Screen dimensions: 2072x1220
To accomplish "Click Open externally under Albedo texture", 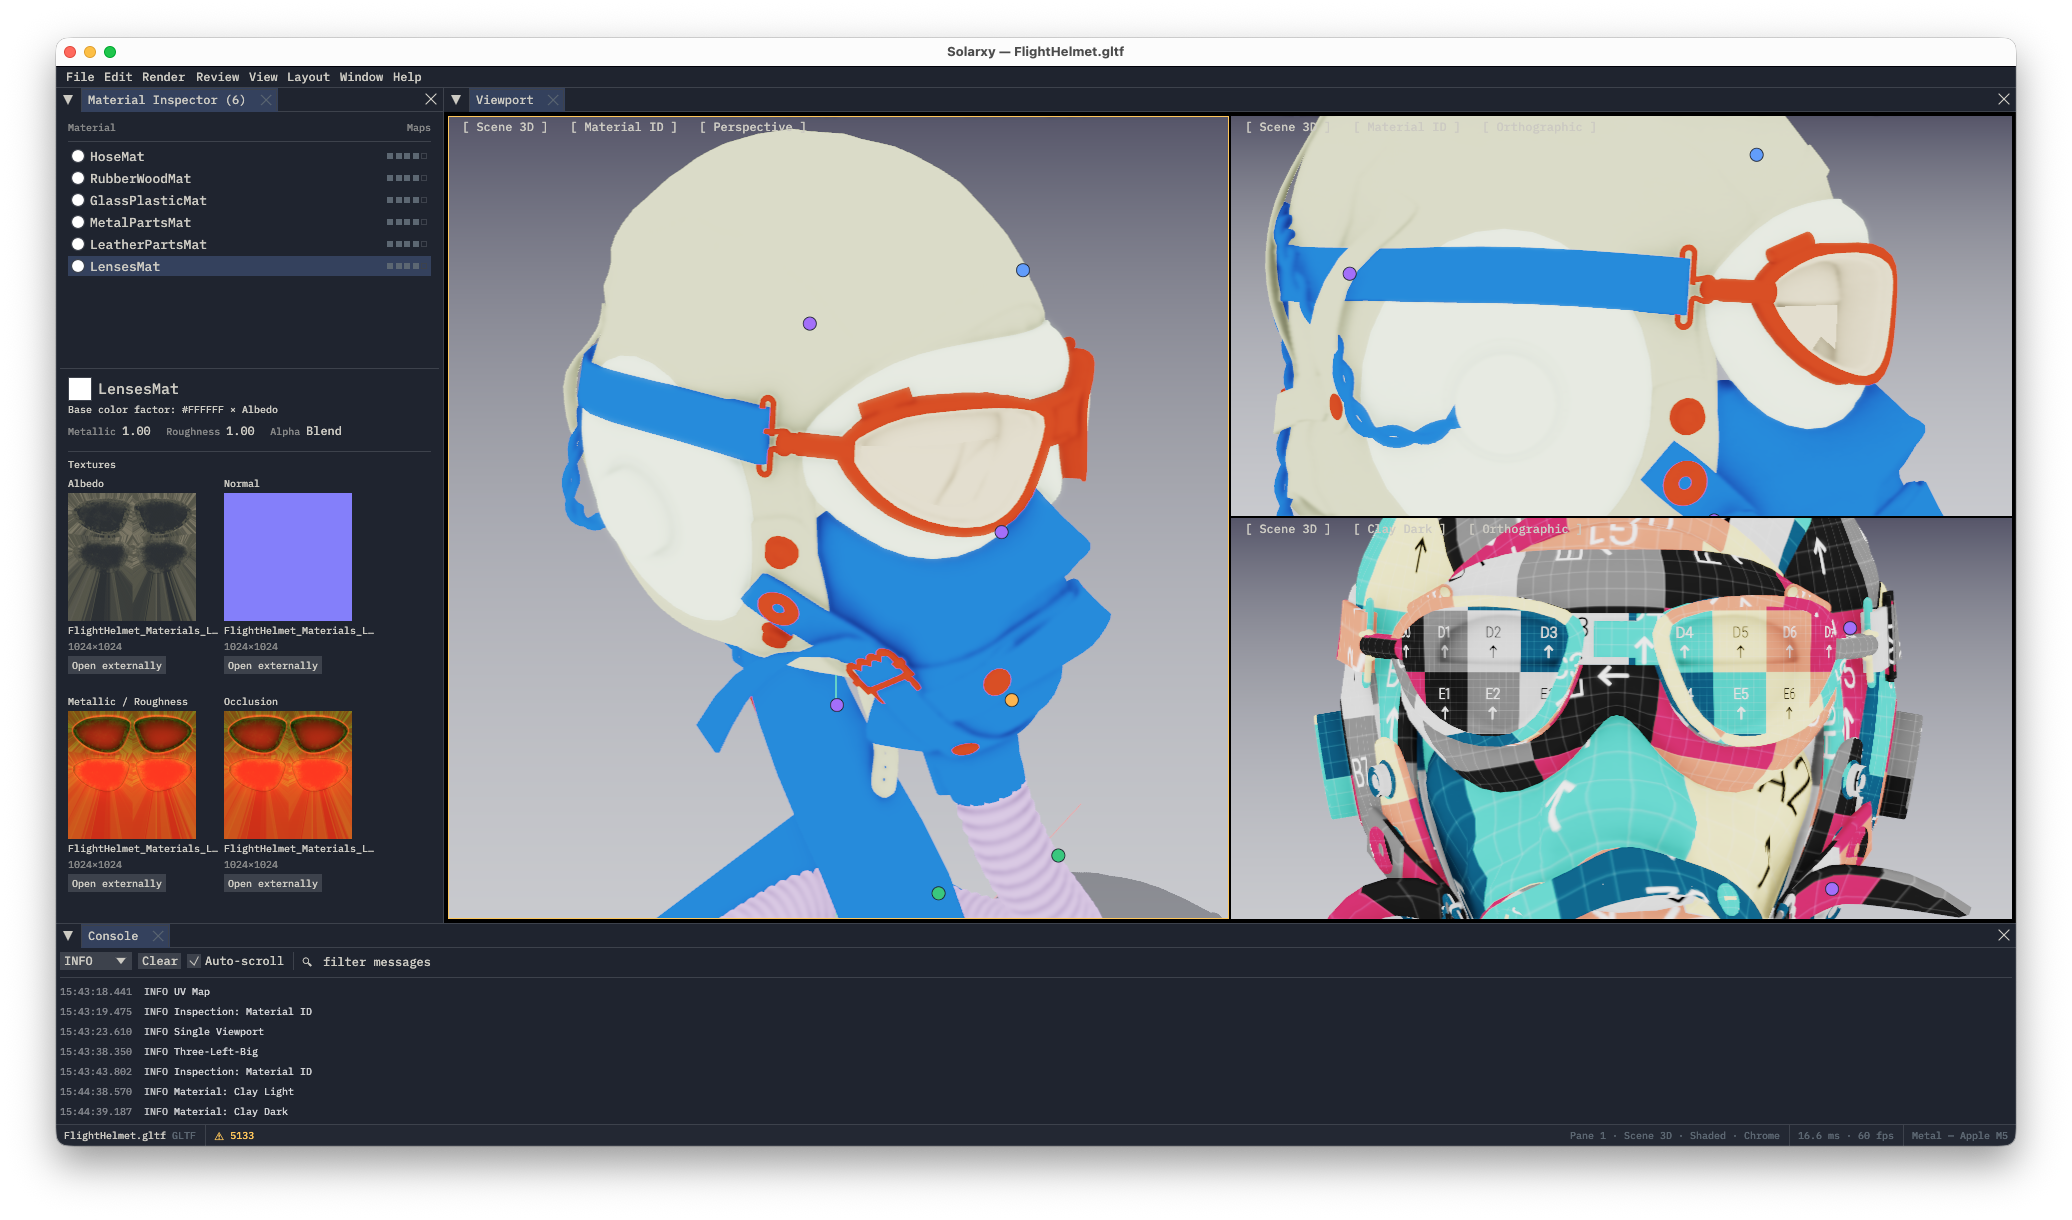I will click(x=116, y=666).
